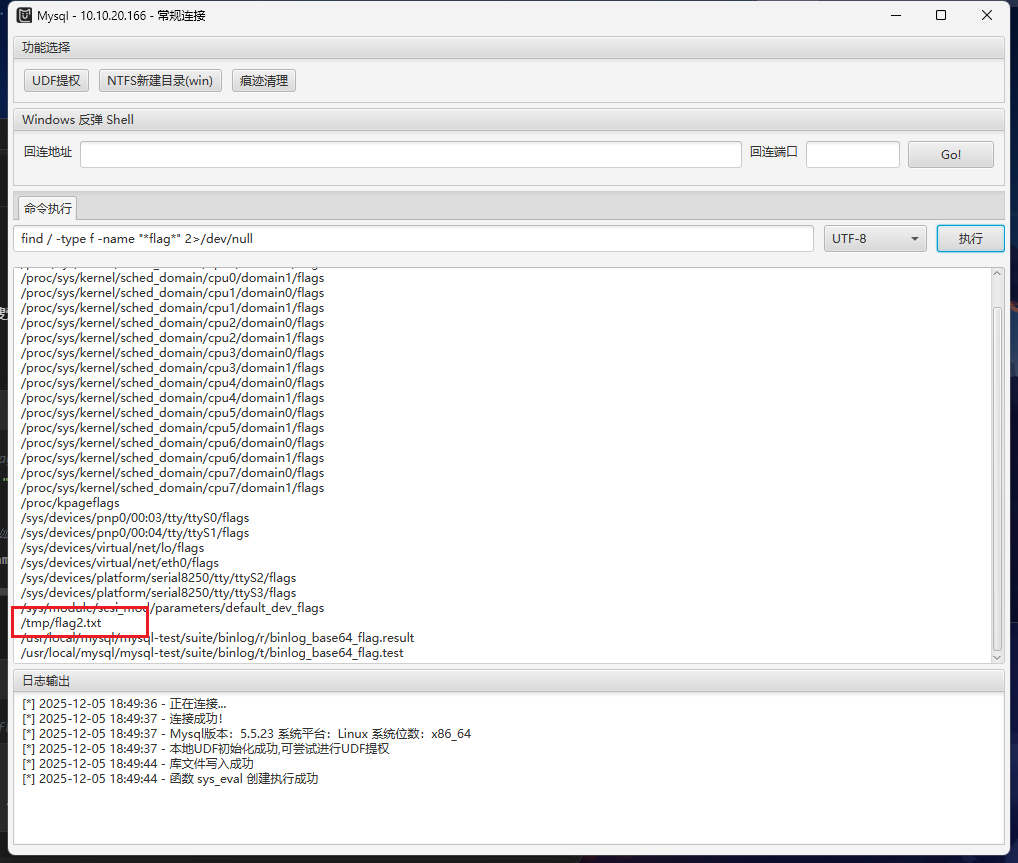Click the output scrollbar down arrow
This screenshot has height=863, width=1018.
click(x=996, y=656)
